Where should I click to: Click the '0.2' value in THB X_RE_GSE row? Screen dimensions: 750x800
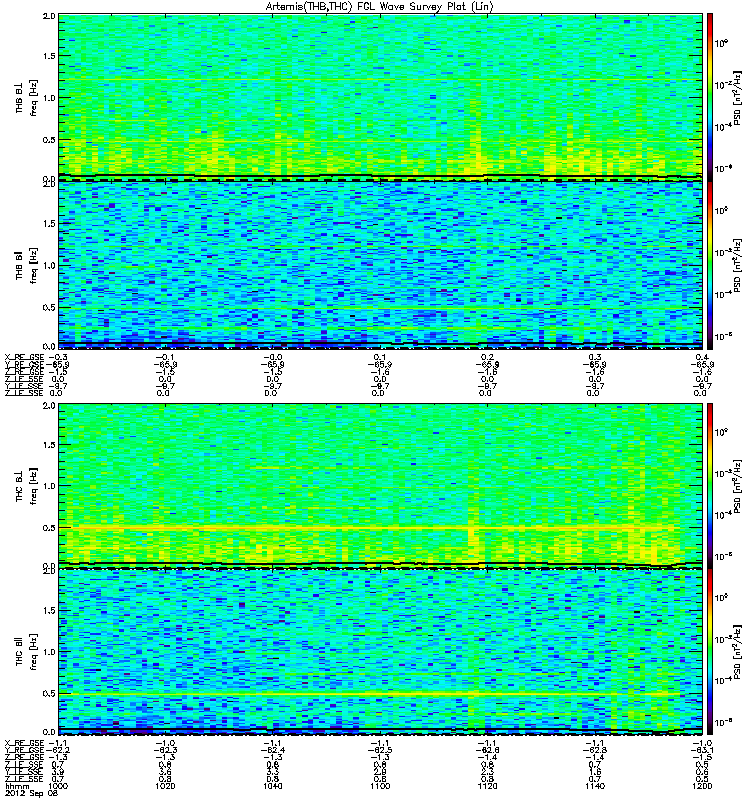(487, 357)
